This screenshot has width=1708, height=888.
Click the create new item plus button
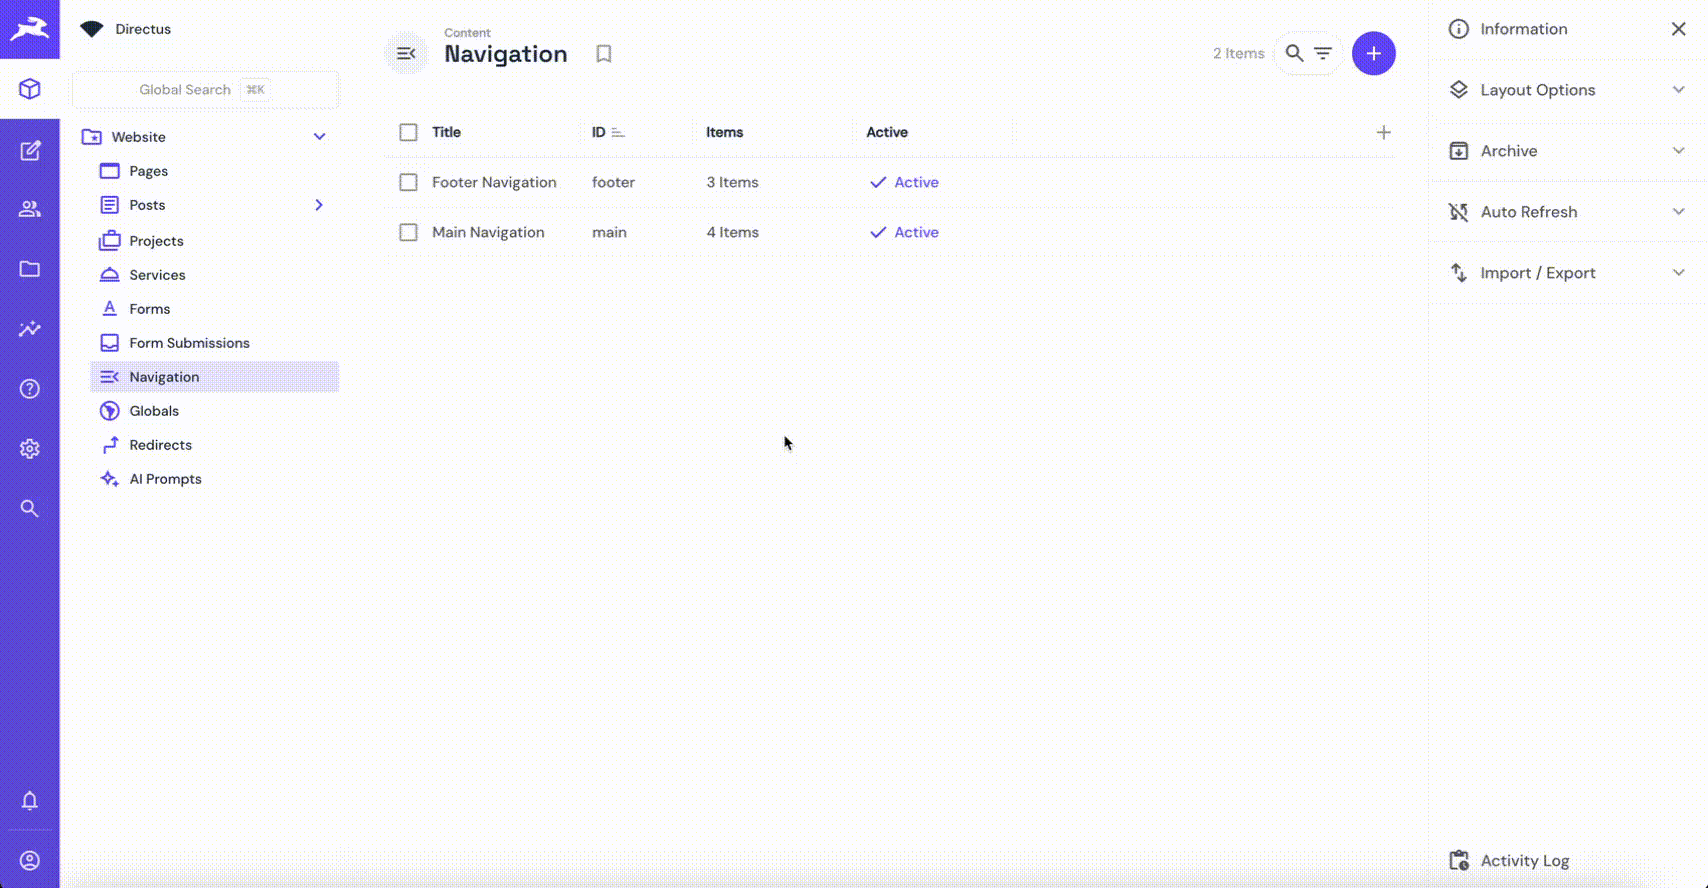pyautogui.click(x=1373, y=53)
